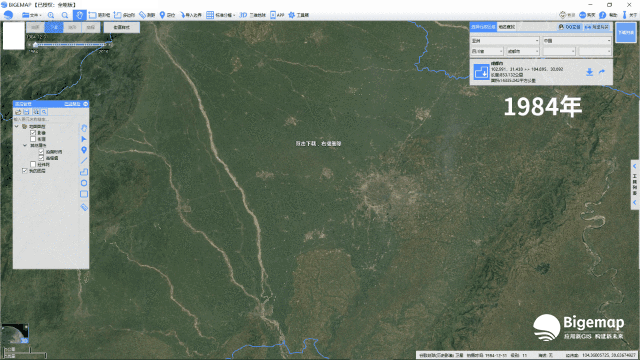
Task: Toggle the bottom-most layer tree checkbox
Action: click(24, 171)
